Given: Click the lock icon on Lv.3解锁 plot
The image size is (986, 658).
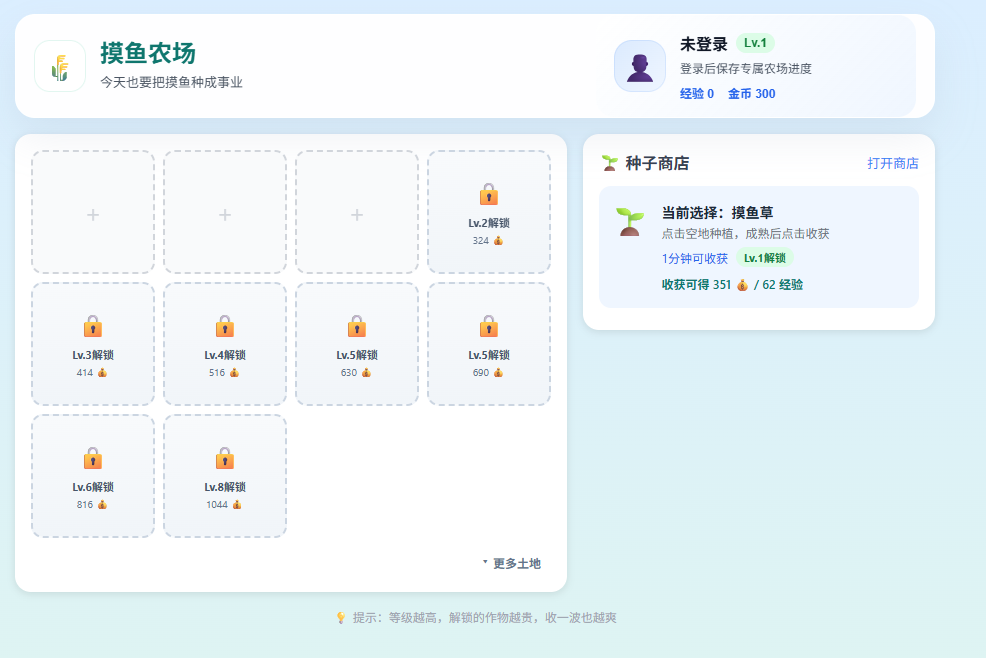Looking at the screenshot, I should (x=92, y=326).
